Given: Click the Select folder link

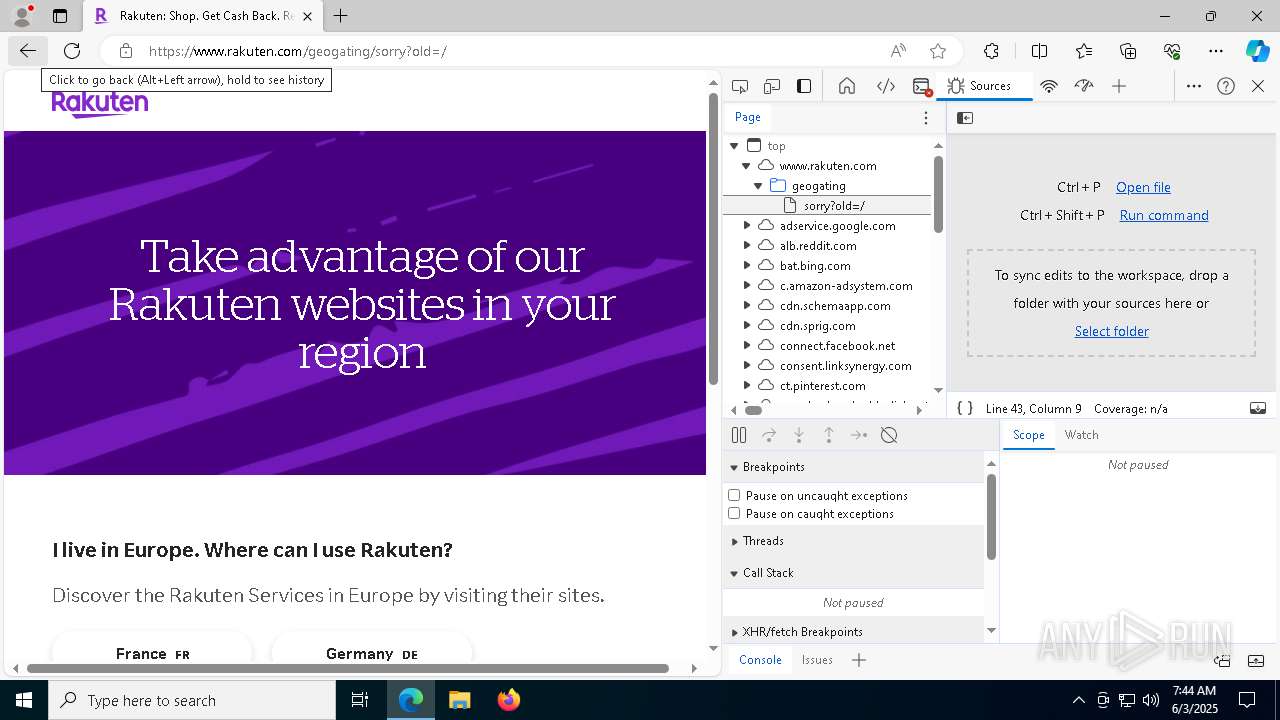Looking at the screenshot, I should pos(1111,331).
